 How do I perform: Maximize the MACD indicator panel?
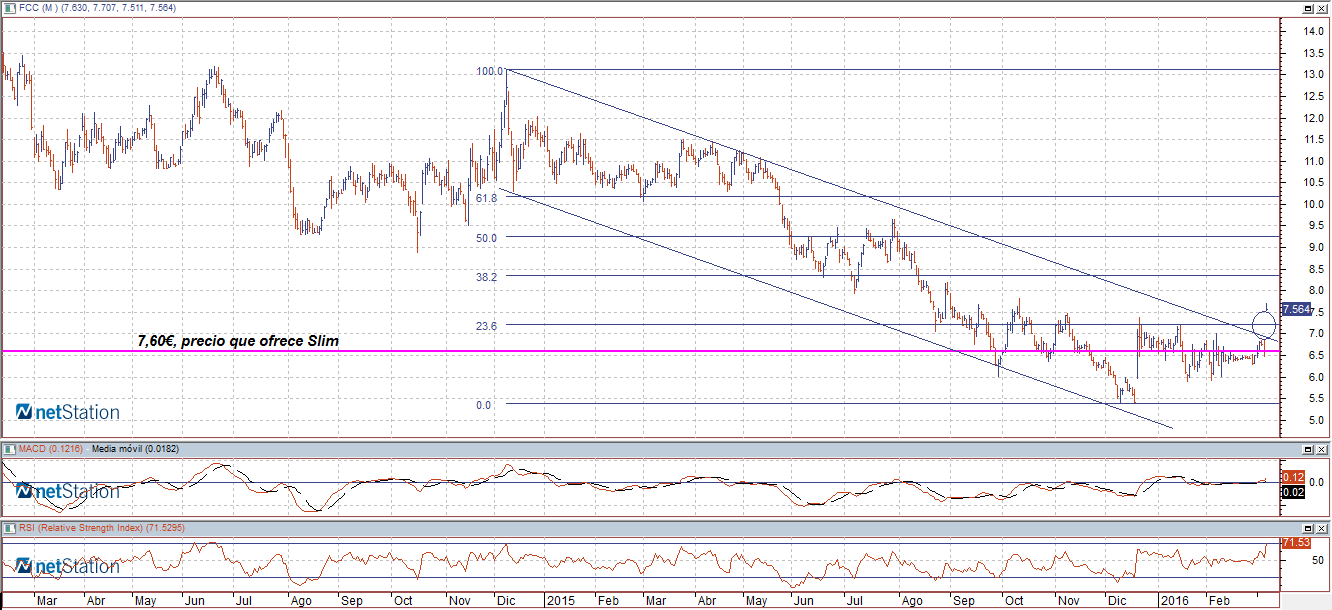coord(1308,449)
